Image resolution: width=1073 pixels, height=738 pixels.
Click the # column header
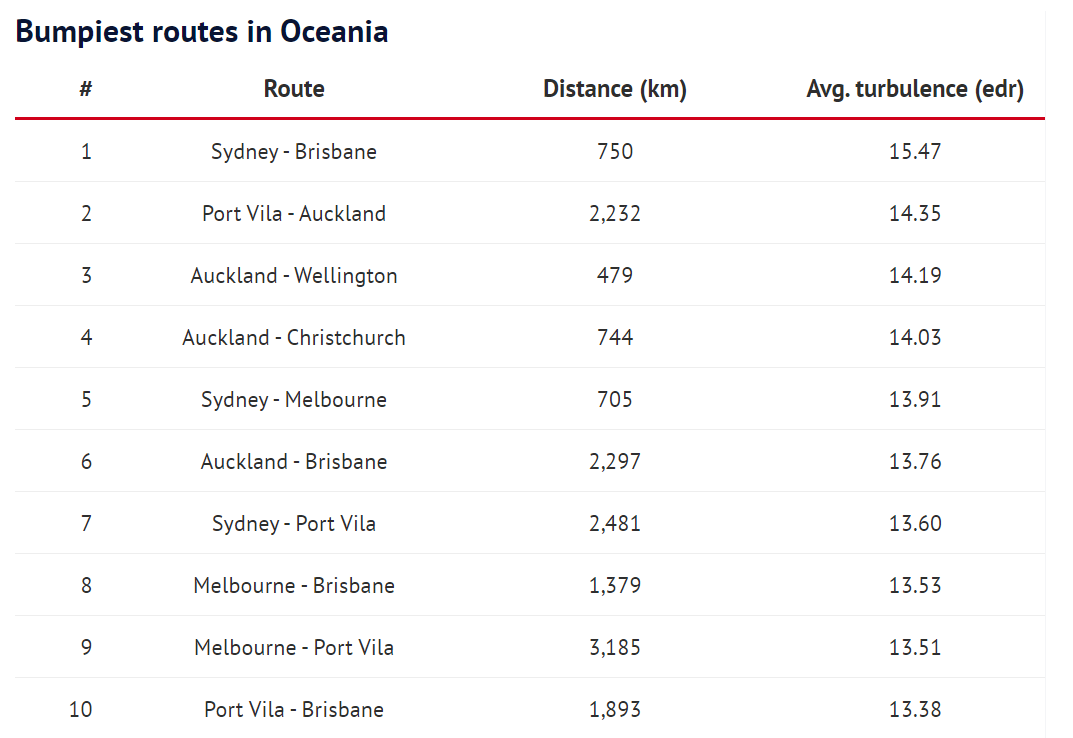point(86,89)
